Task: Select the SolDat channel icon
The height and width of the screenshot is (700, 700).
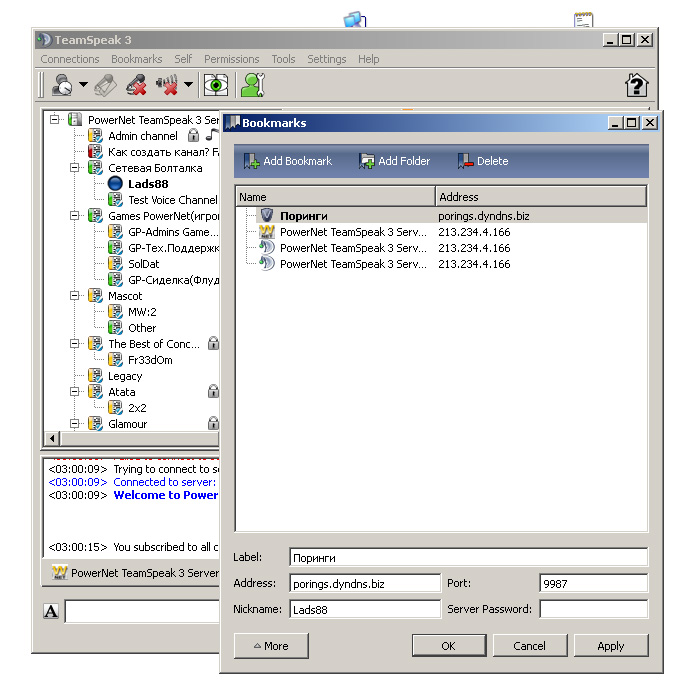Action: pyautogui.click(x=115, y=263)
